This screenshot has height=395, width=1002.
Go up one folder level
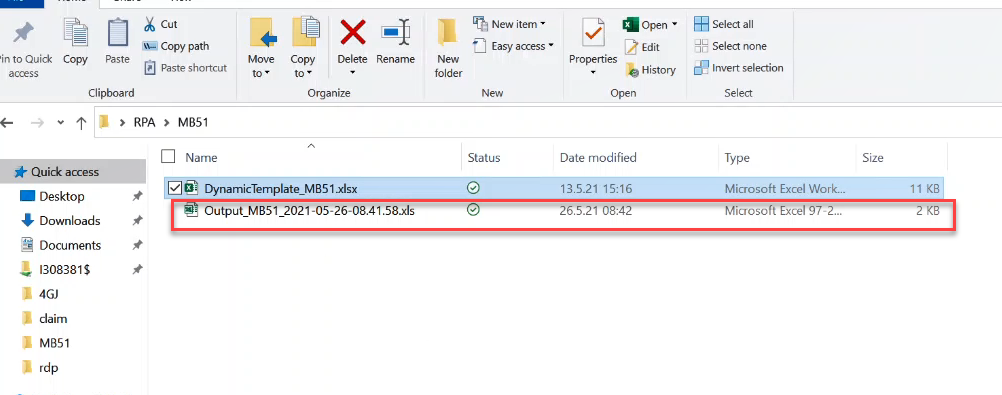click(81, 123)
